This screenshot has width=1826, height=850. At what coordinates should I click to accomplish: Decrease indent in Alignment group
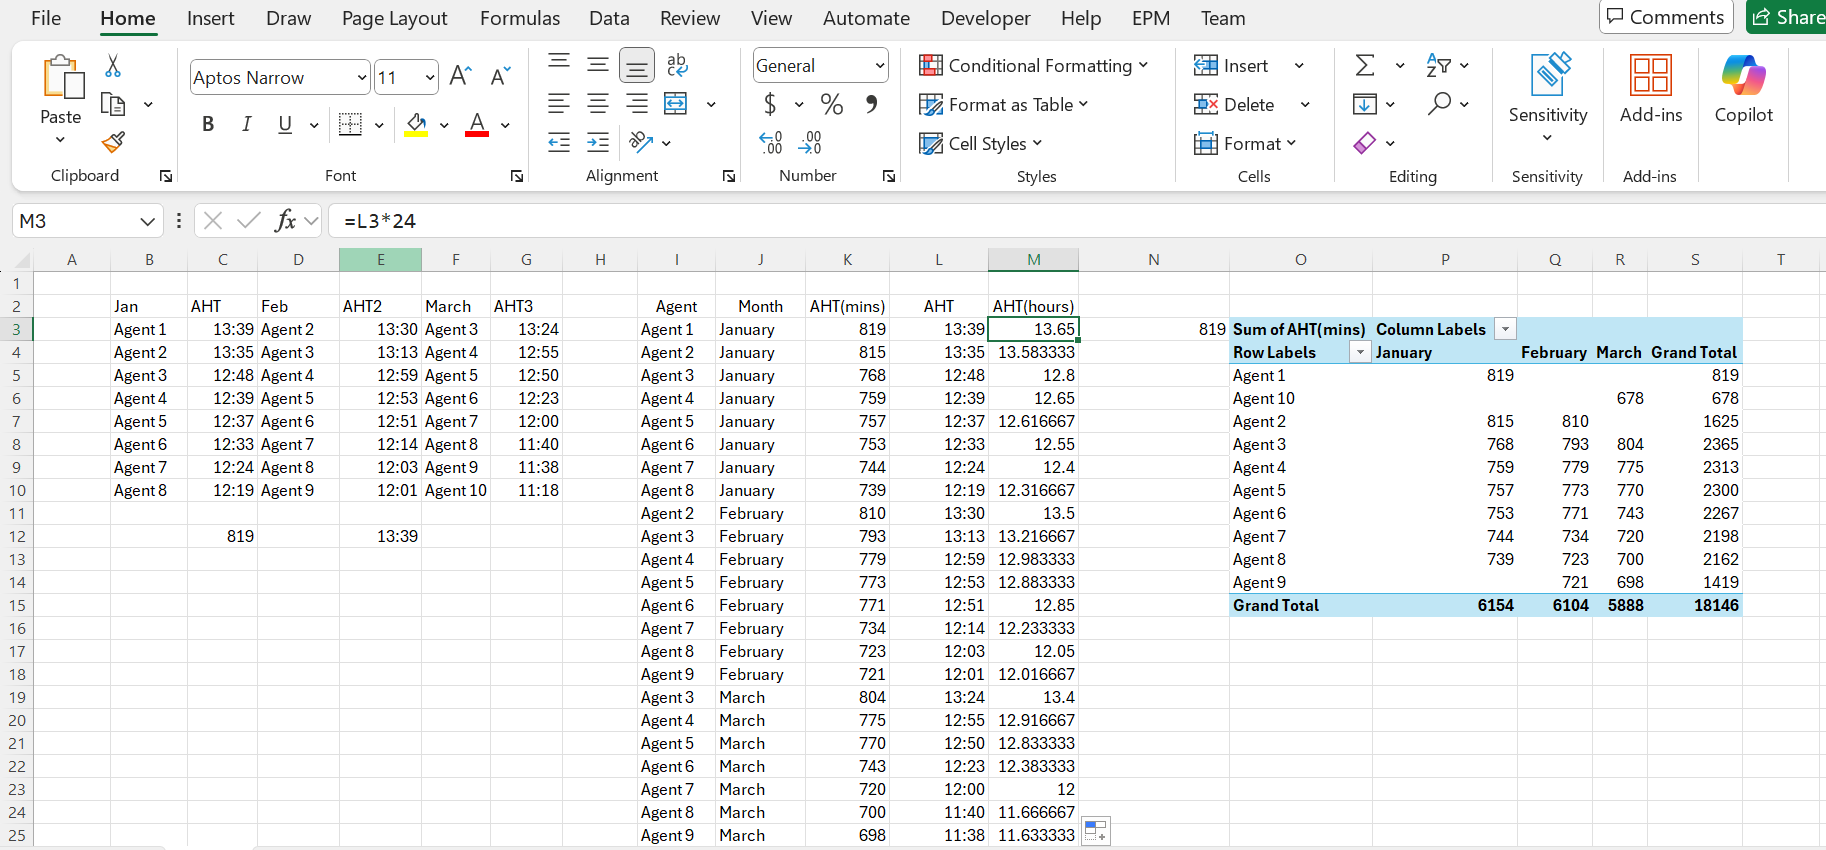tap(559, 142)
